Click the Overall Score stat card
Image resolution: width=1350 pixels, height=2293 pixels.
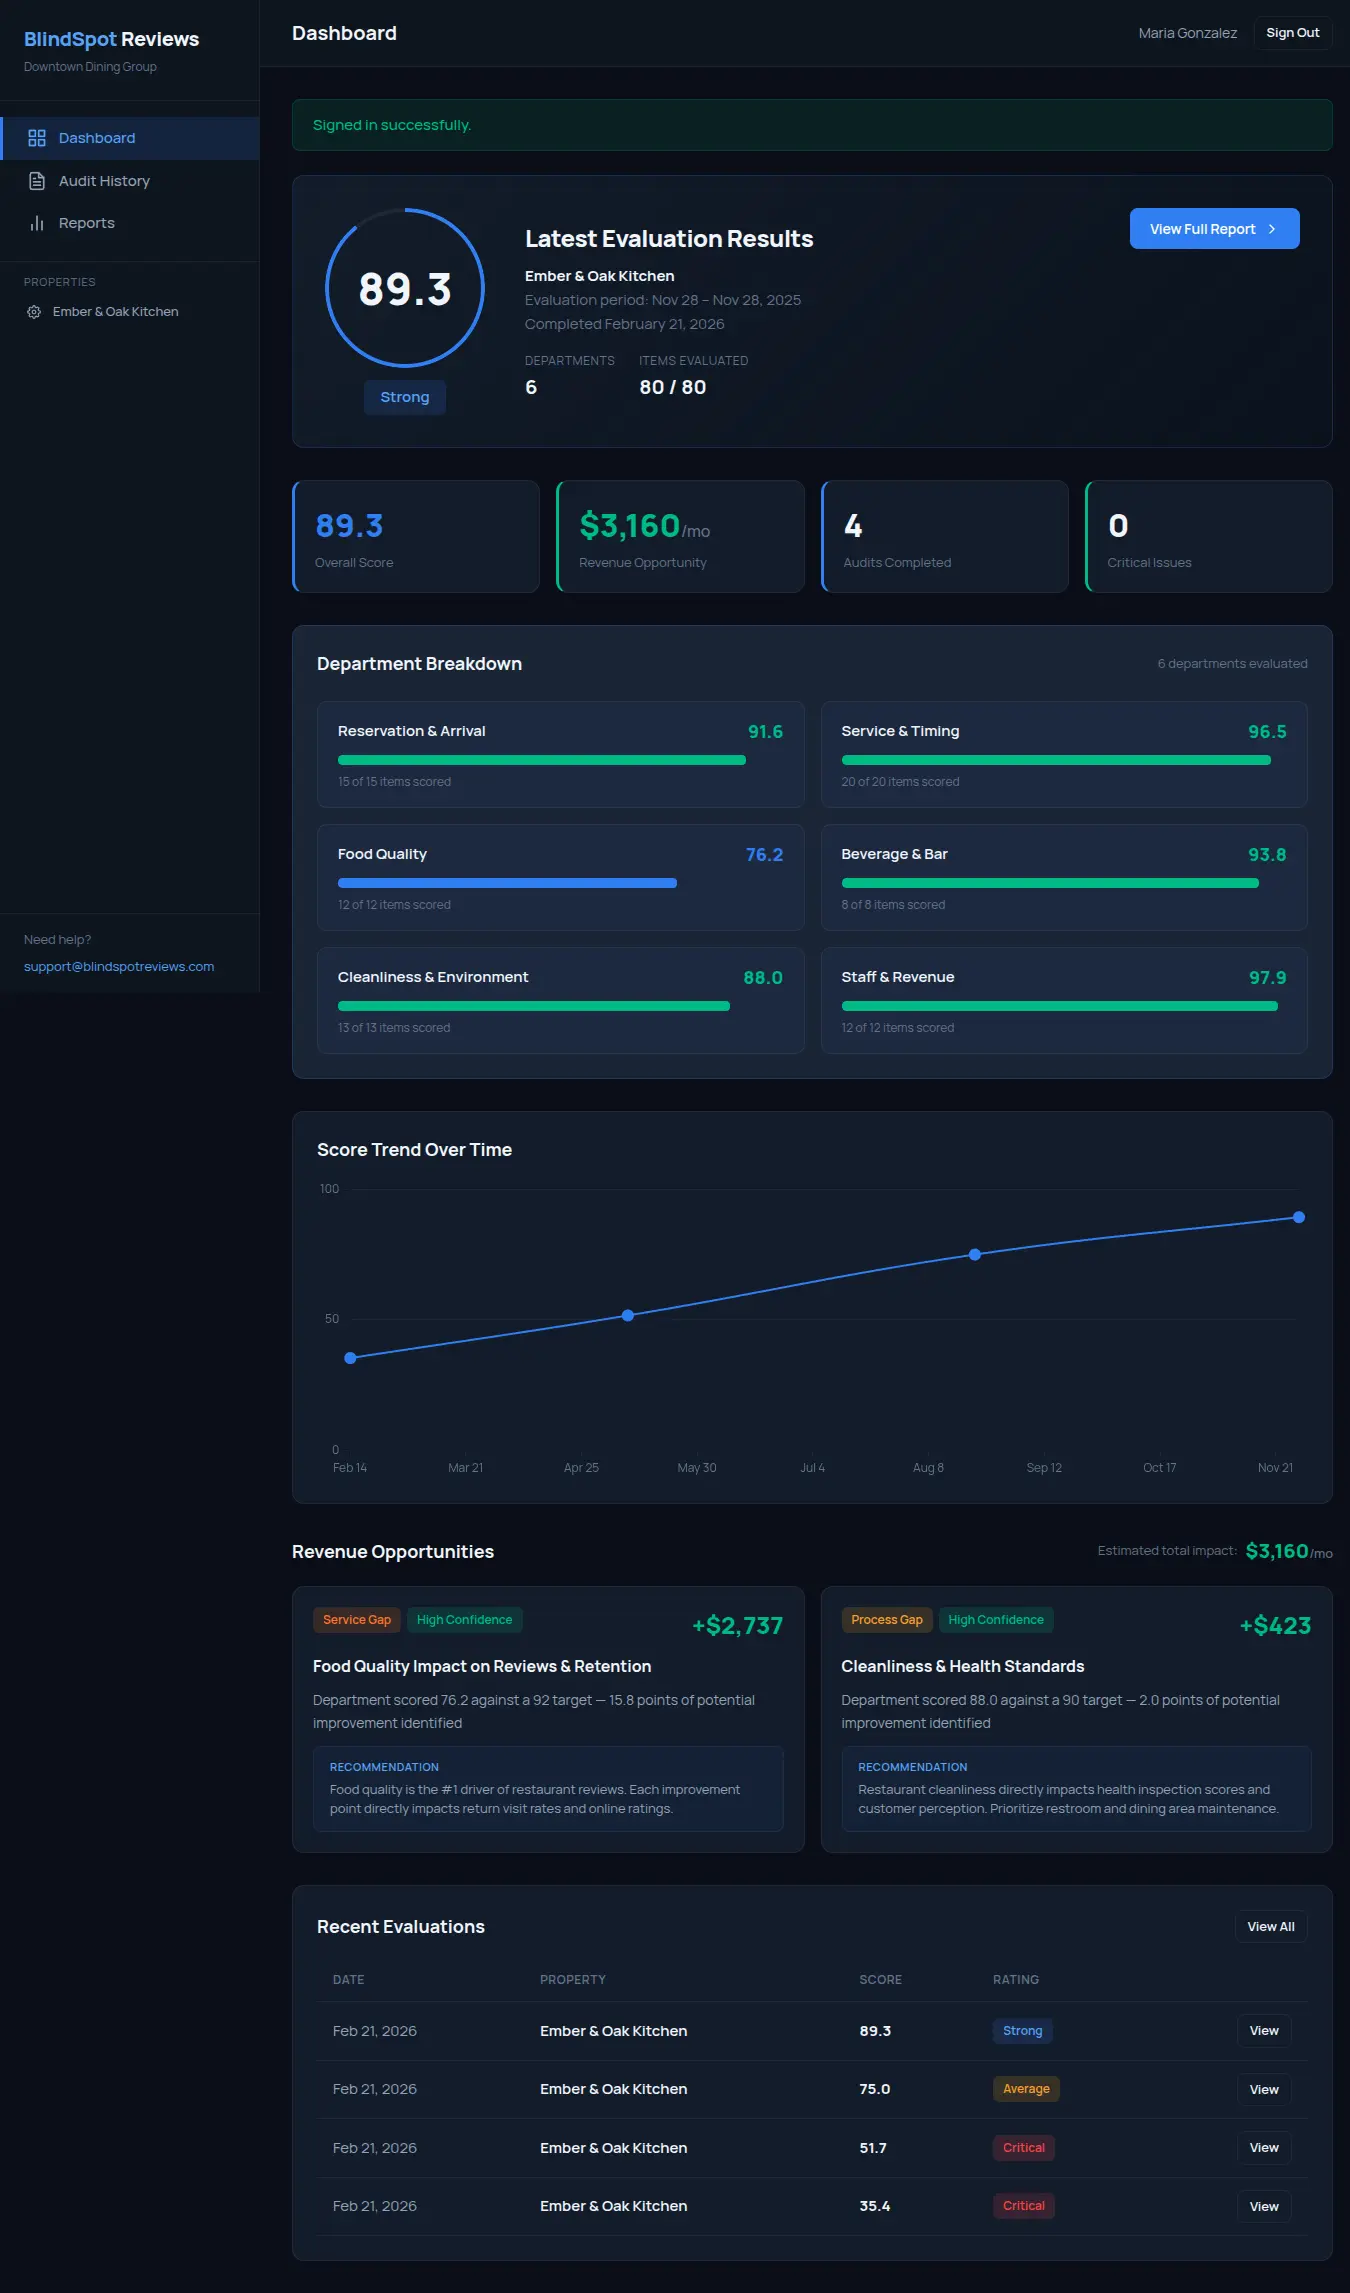pyautogui.click(x=416, y=537)
